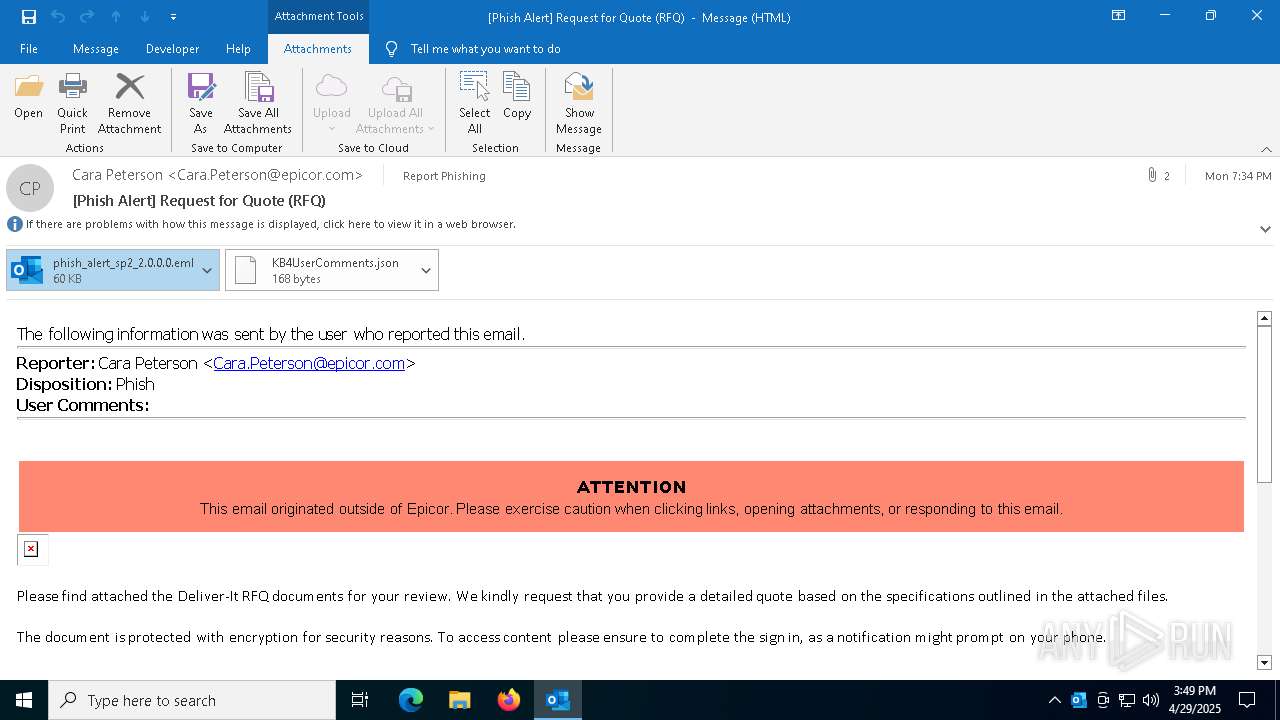Open Firefox from taskbar

pos(509,700)
